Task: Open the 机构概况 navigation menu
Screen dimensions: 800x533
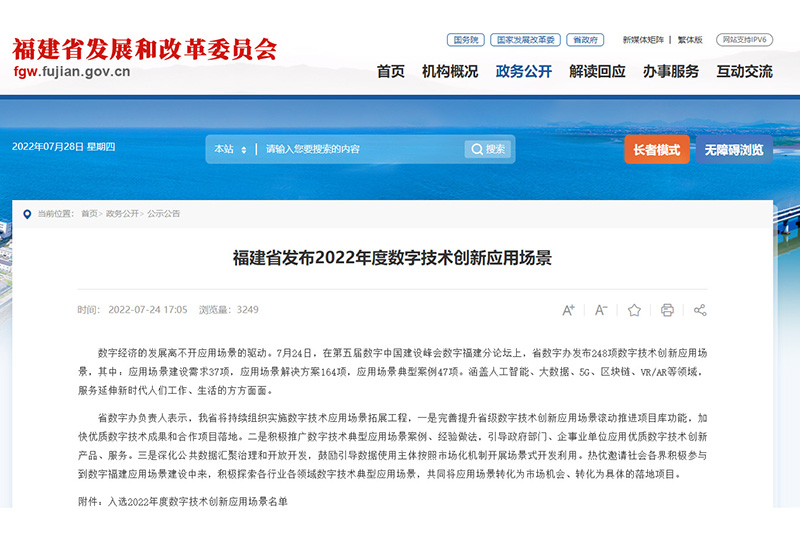Action: 450,72
